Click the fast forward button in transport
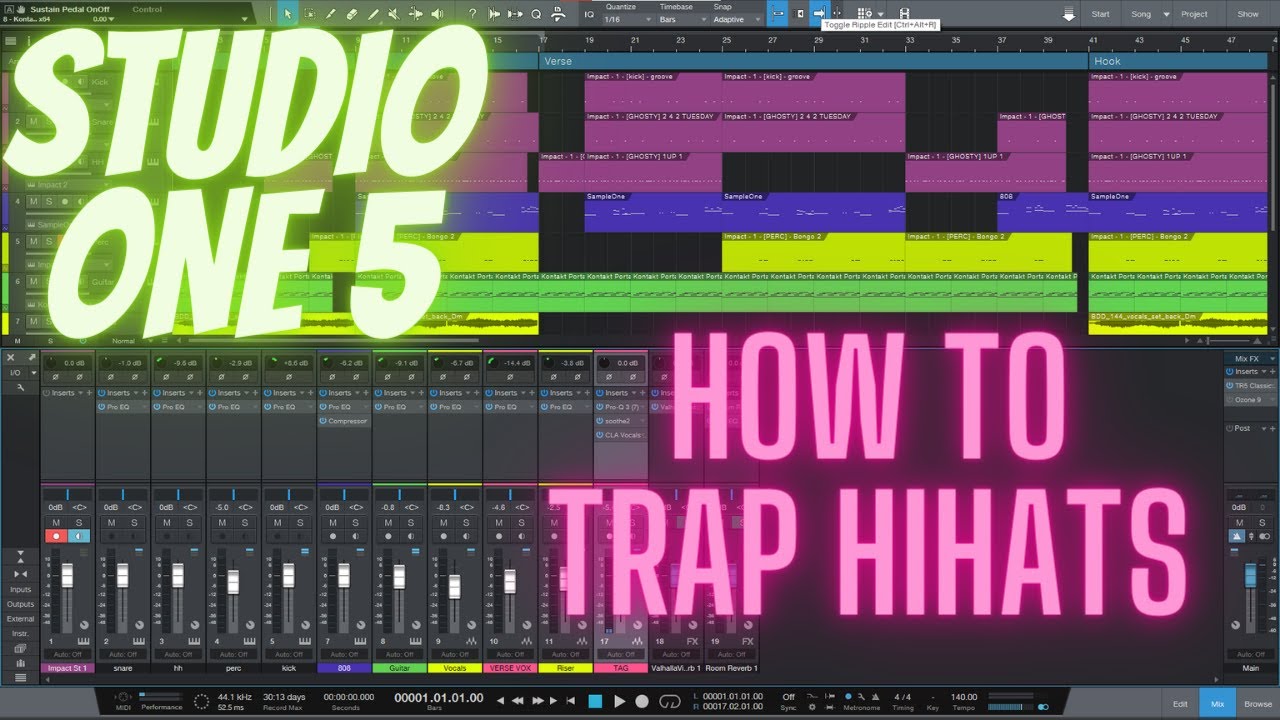Viewport: 1280px width, 720px height. (539, 701)
